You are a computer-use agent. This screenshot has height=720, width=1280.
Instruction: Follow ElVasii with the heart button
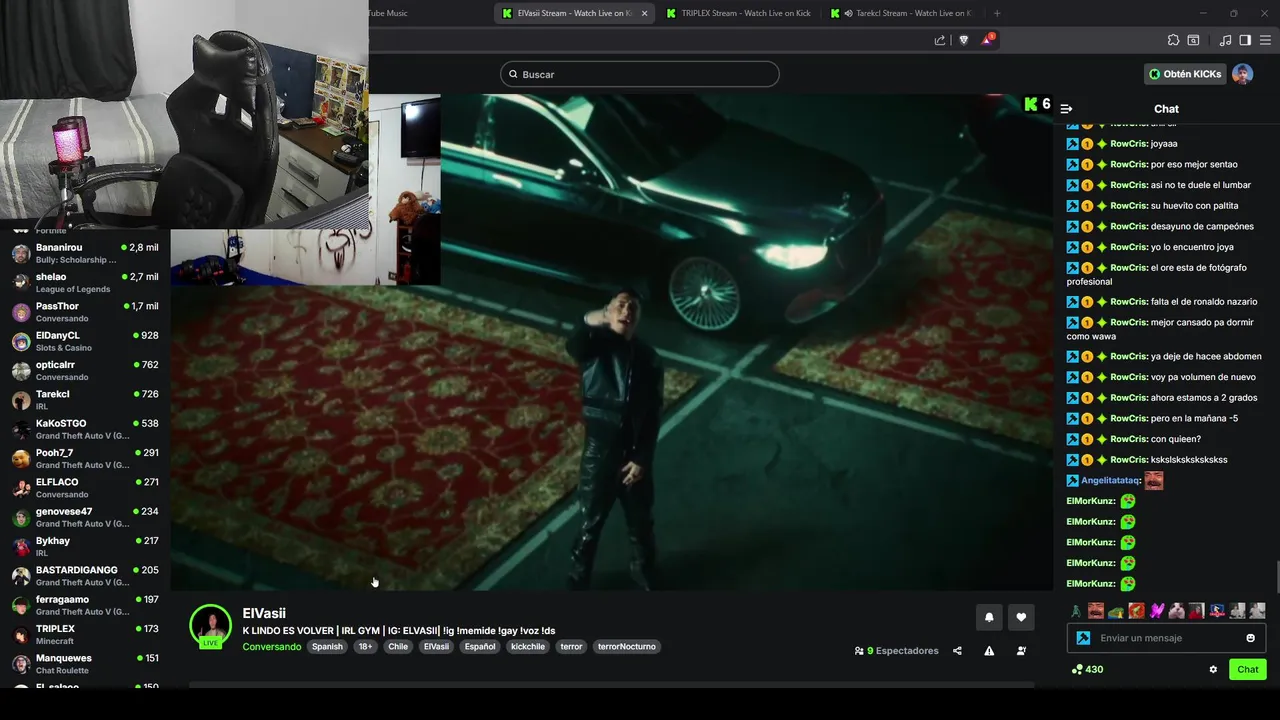(x=1021, y=618)
